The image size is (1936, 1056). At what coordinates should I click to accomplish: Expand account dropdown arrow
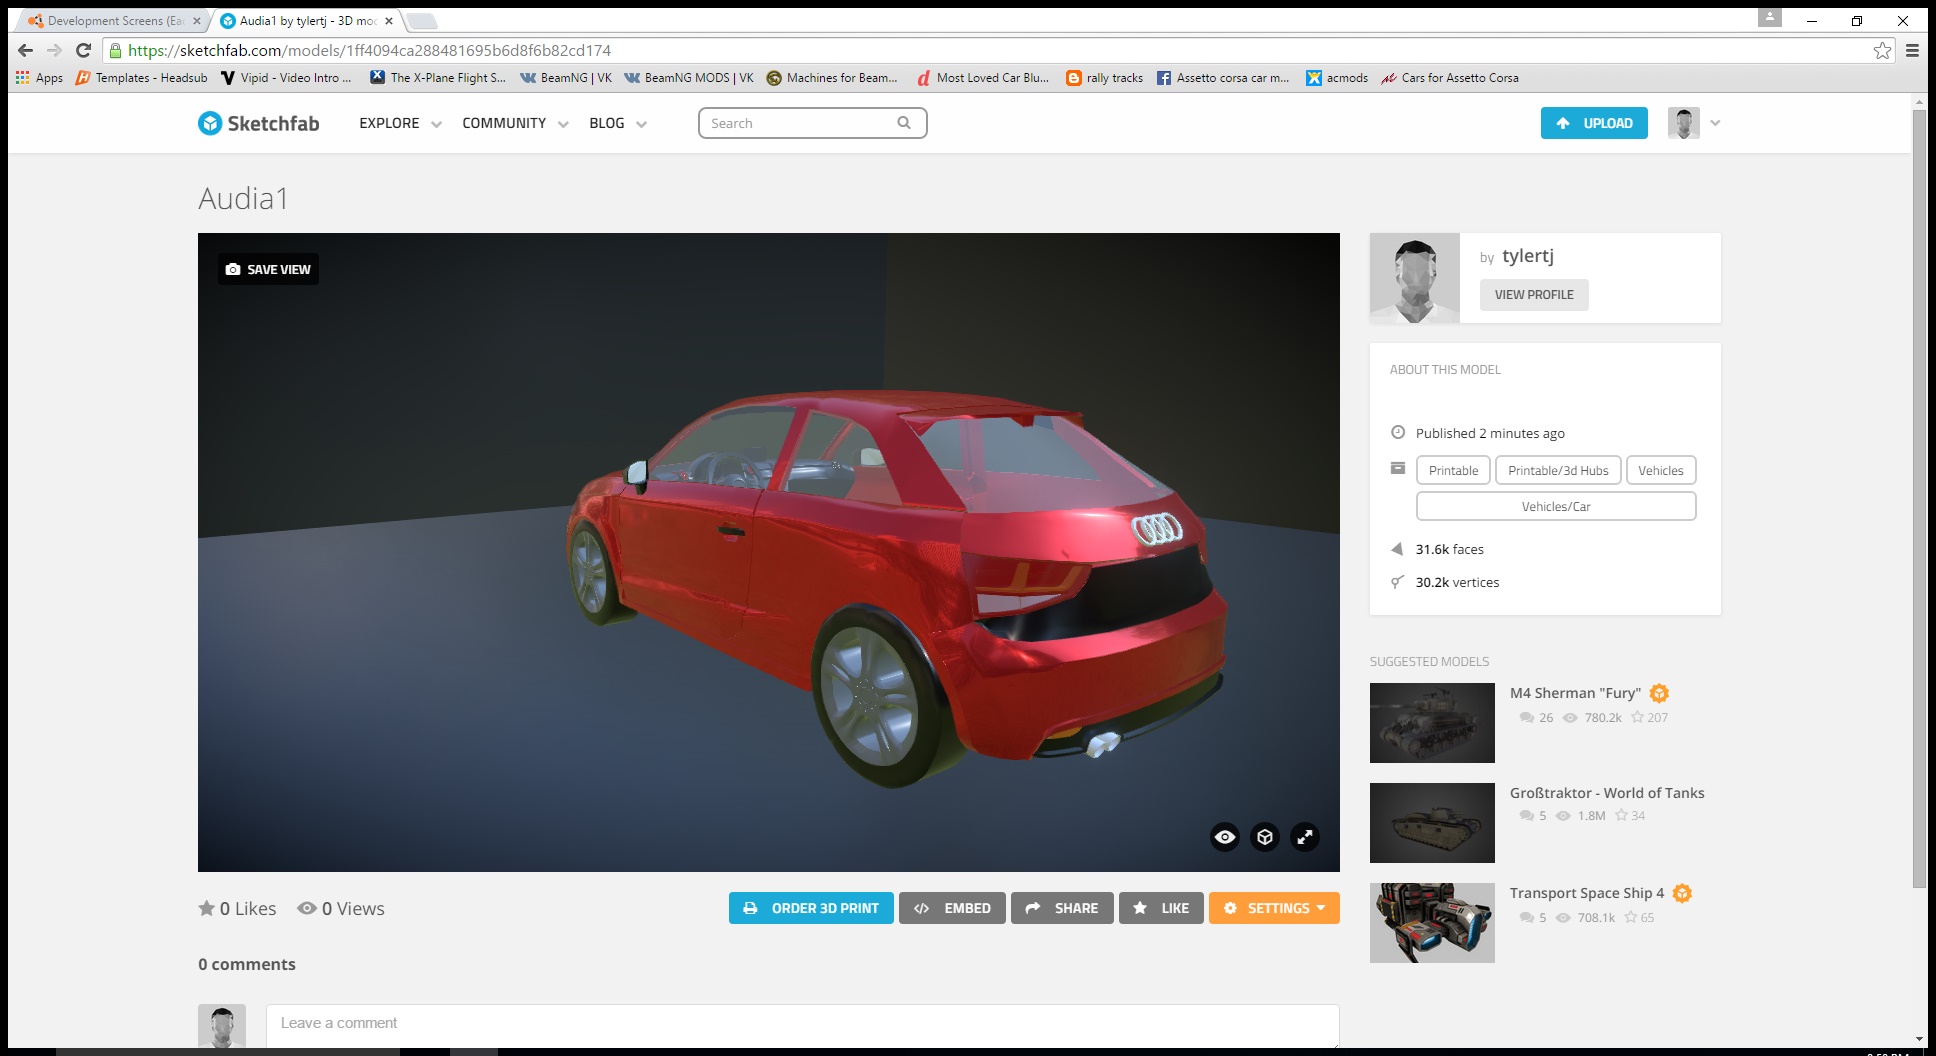(1715, 123)
